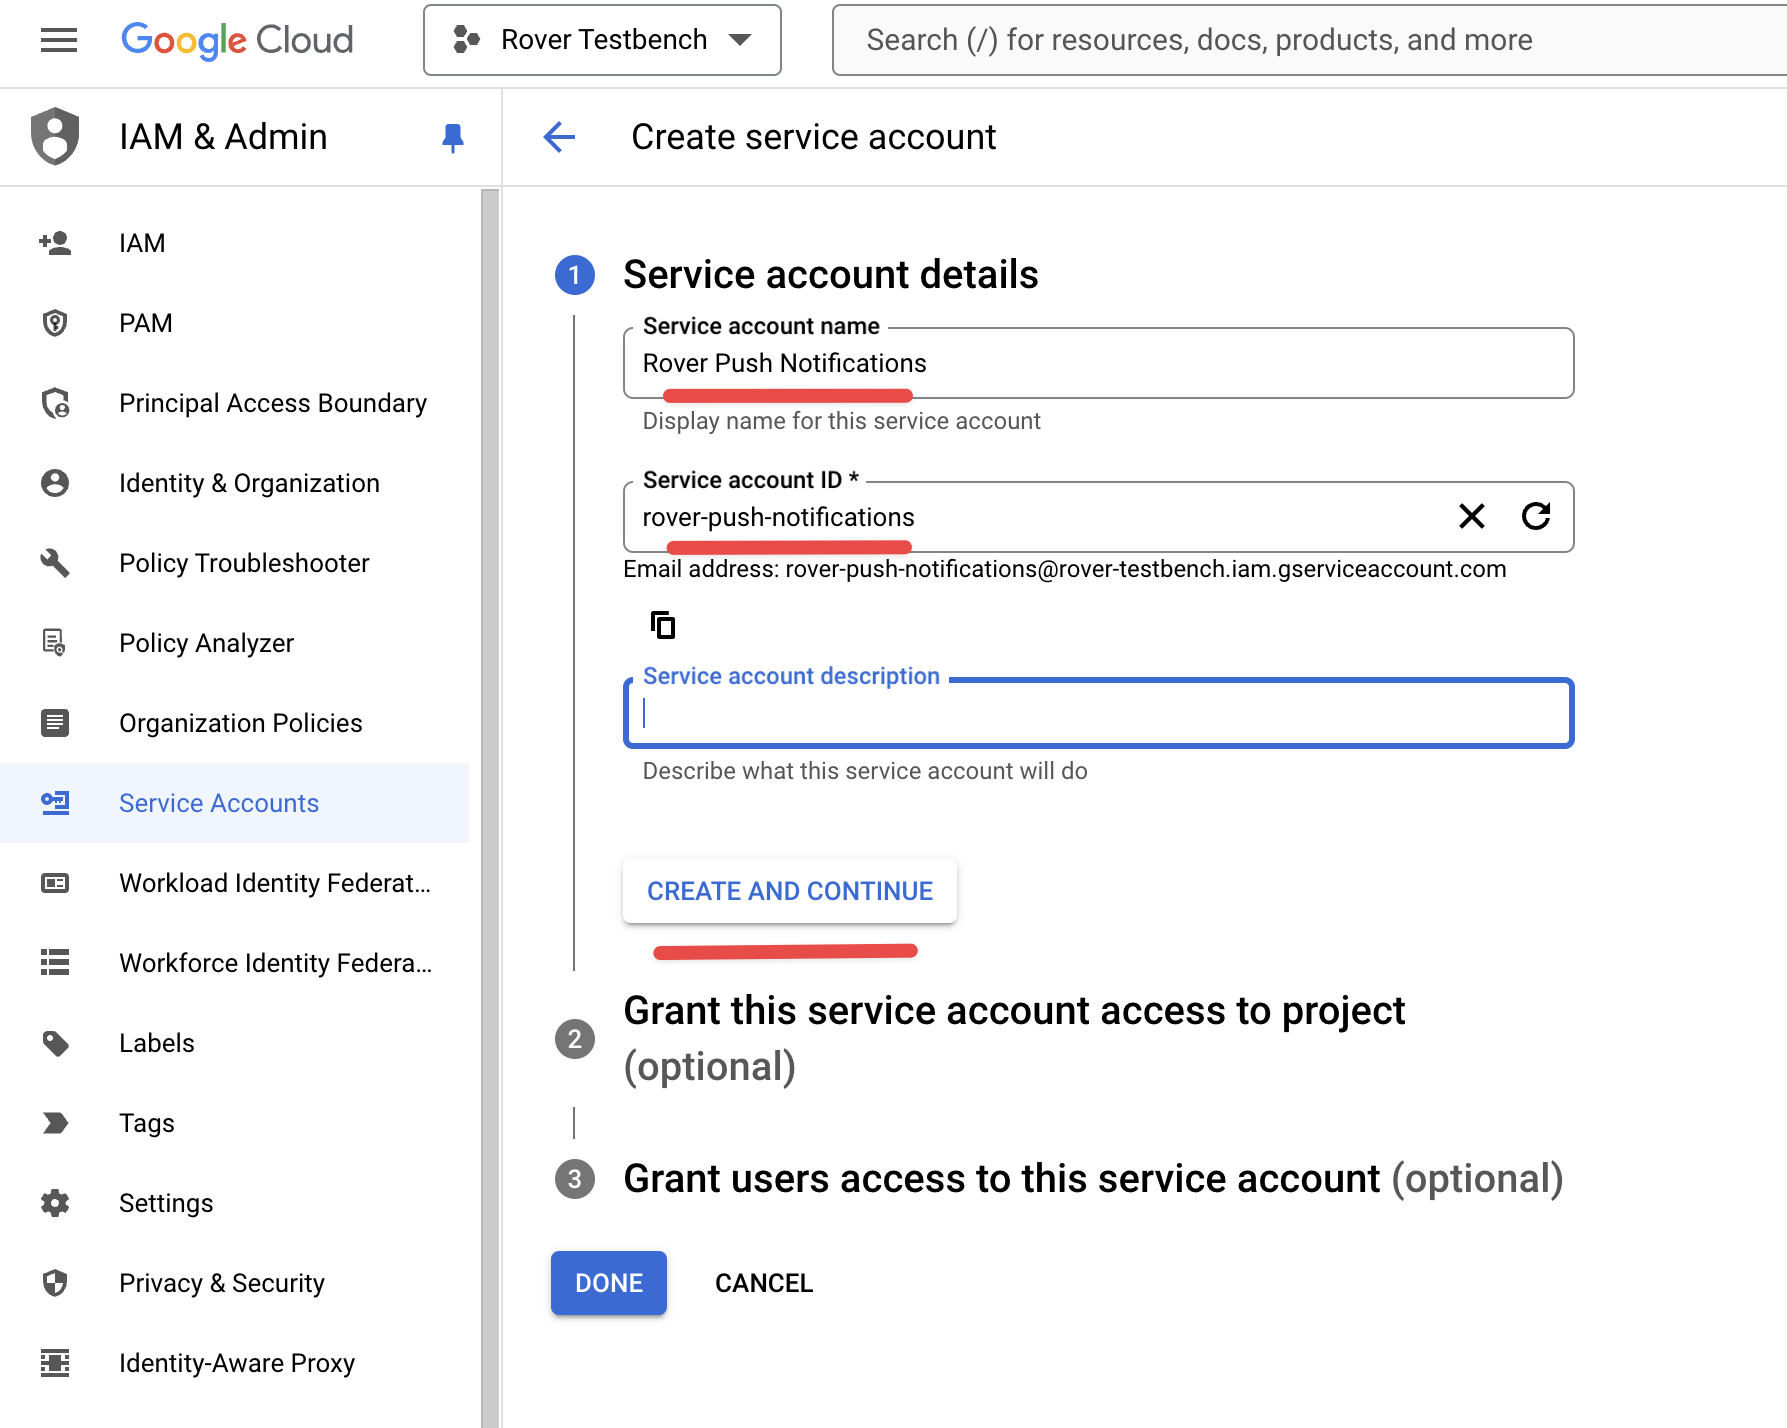Open Workforce Identity Federation
The height and width of the screenshot is (1428, 1787).
point(275,963)
